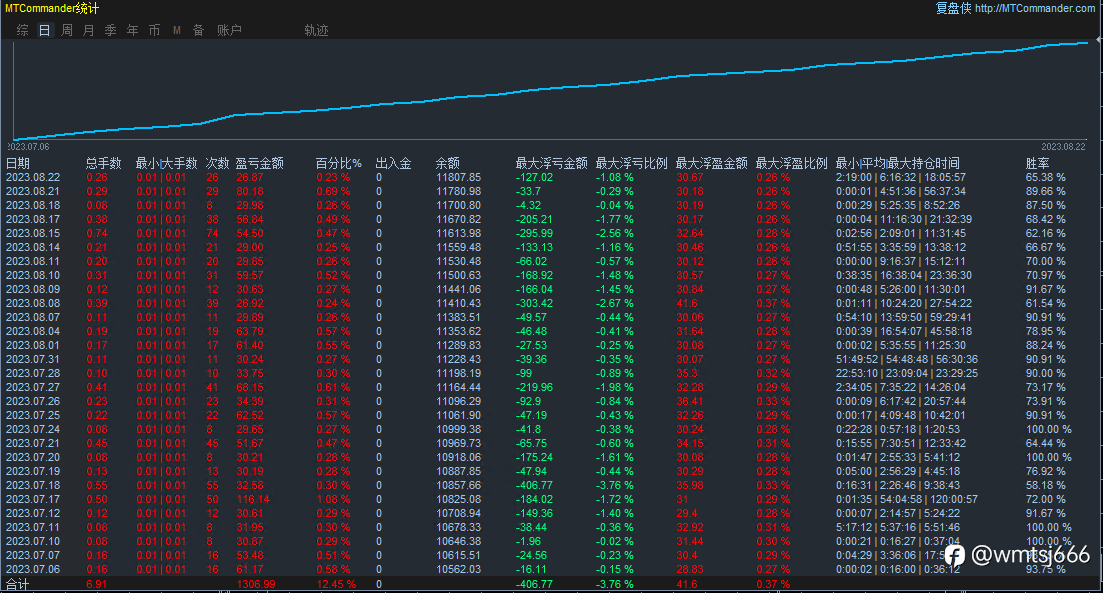The width and height of the screenshot is (1103, 593).
Task: Switch to the 账户 account tab
Action: tap(229, 30)
